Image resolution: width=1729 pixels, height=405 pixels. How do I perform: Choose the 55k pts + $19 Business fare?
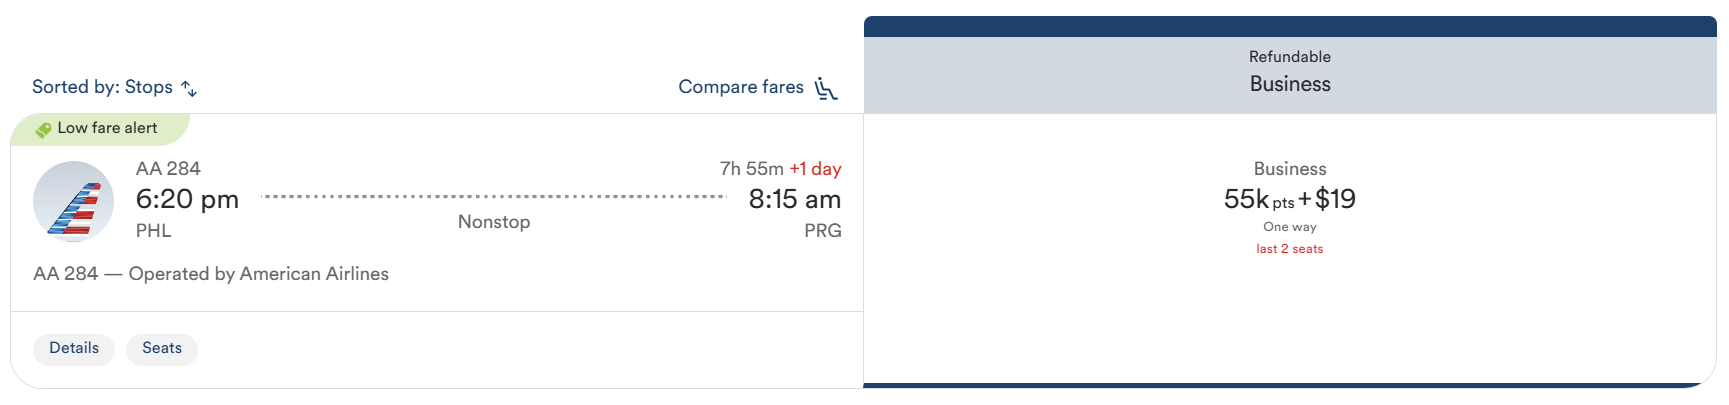(1289, 199)
